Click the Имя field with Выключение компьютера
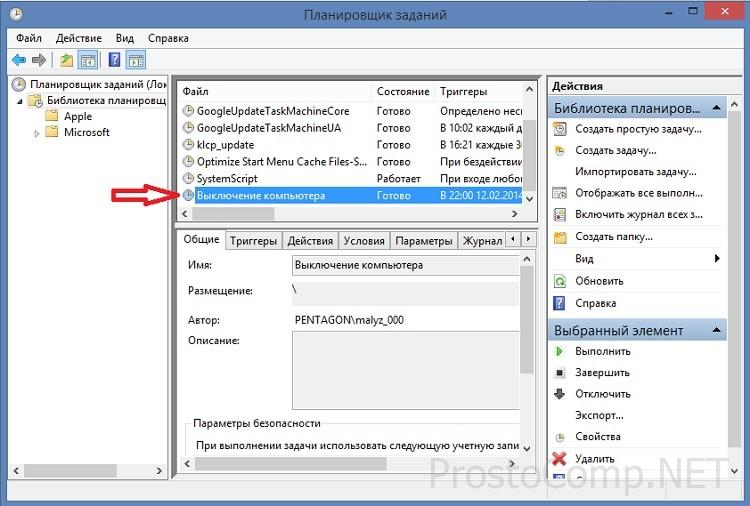Image resolution: width=750 pixels, height=506 pixels. pos(406,265)
